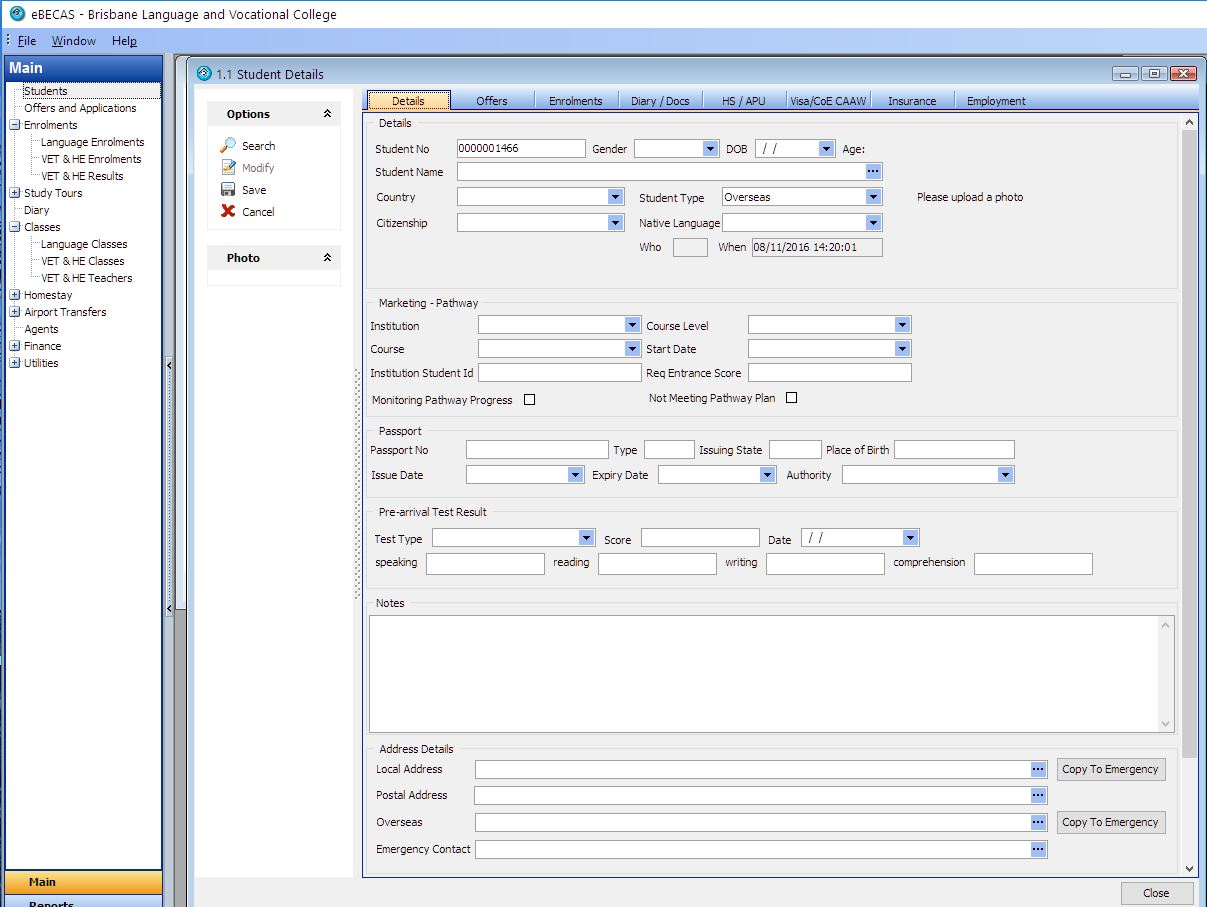
Task: Click the Close button at bottom right
Action: 1156,893
